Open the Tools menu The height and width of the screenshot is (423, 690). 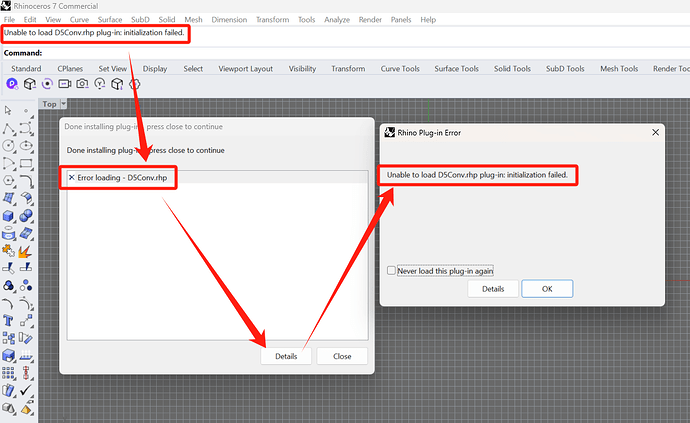tap(306, 20)
